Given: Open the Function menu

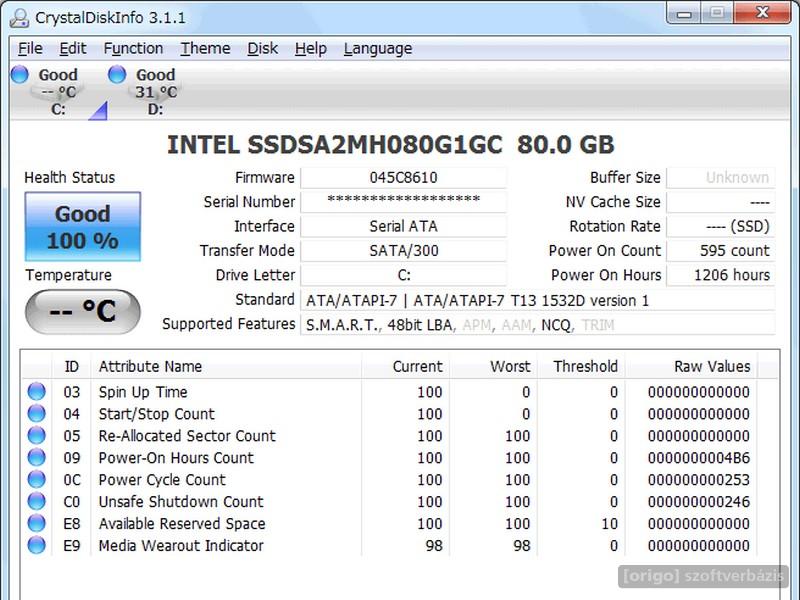Looking at the screenshot, I should coord(133,48).
